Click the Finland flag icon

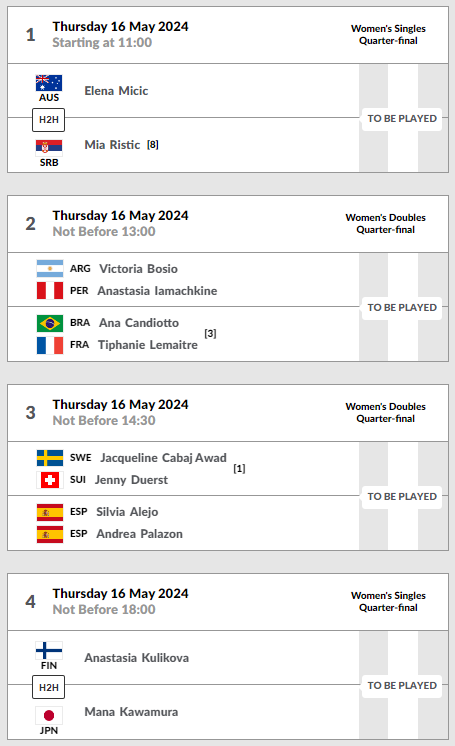49,650
